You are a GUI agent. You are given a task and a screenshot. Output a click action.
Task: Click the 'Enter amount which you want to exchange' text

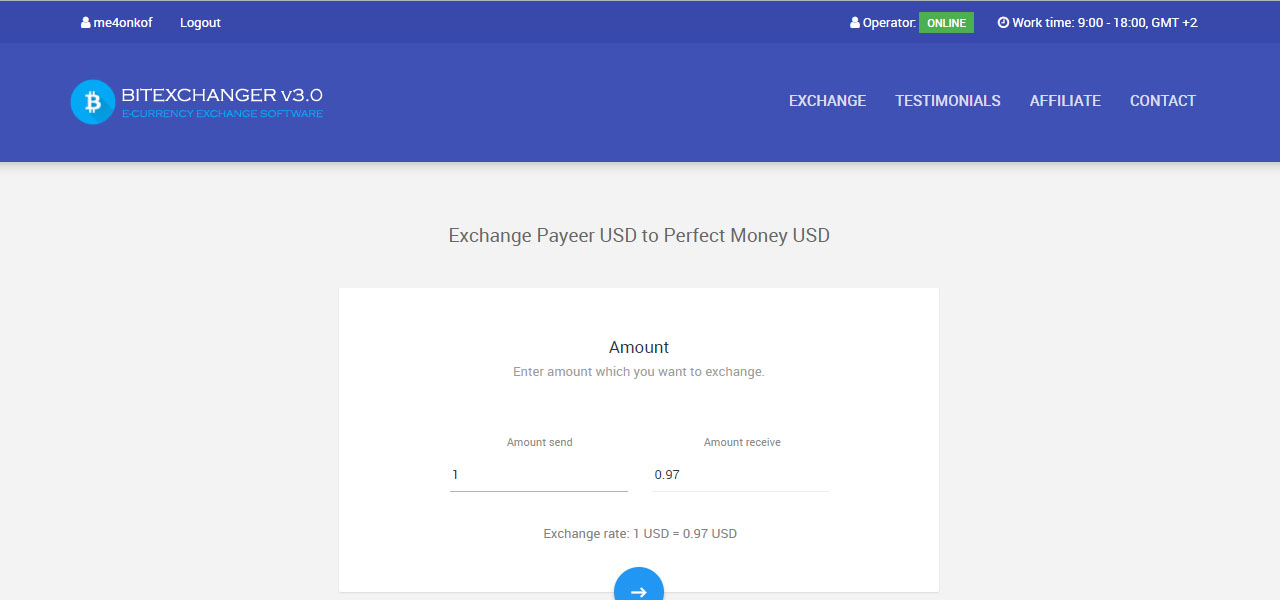[639, 372]
